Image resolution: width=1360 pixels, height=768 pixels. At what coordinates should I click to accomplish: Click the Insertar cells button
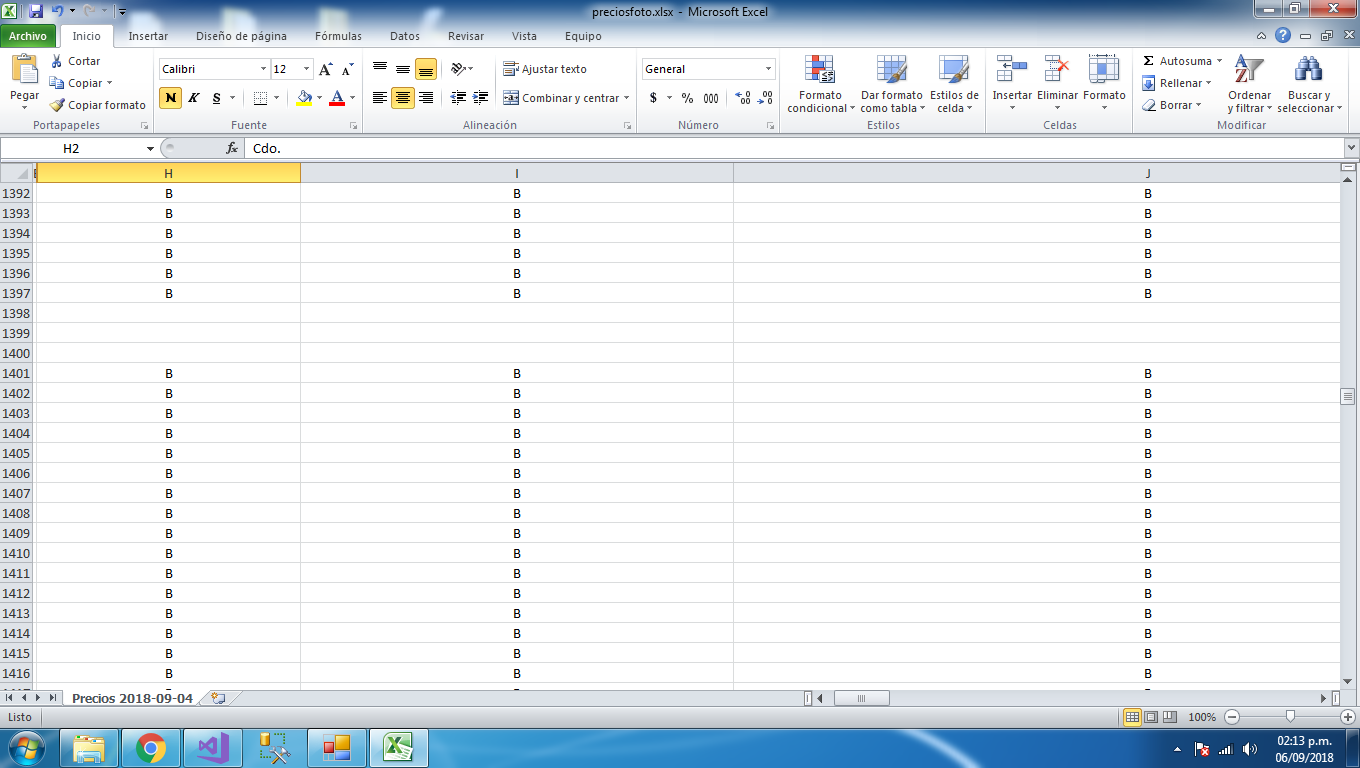[x=1012, y=84]
